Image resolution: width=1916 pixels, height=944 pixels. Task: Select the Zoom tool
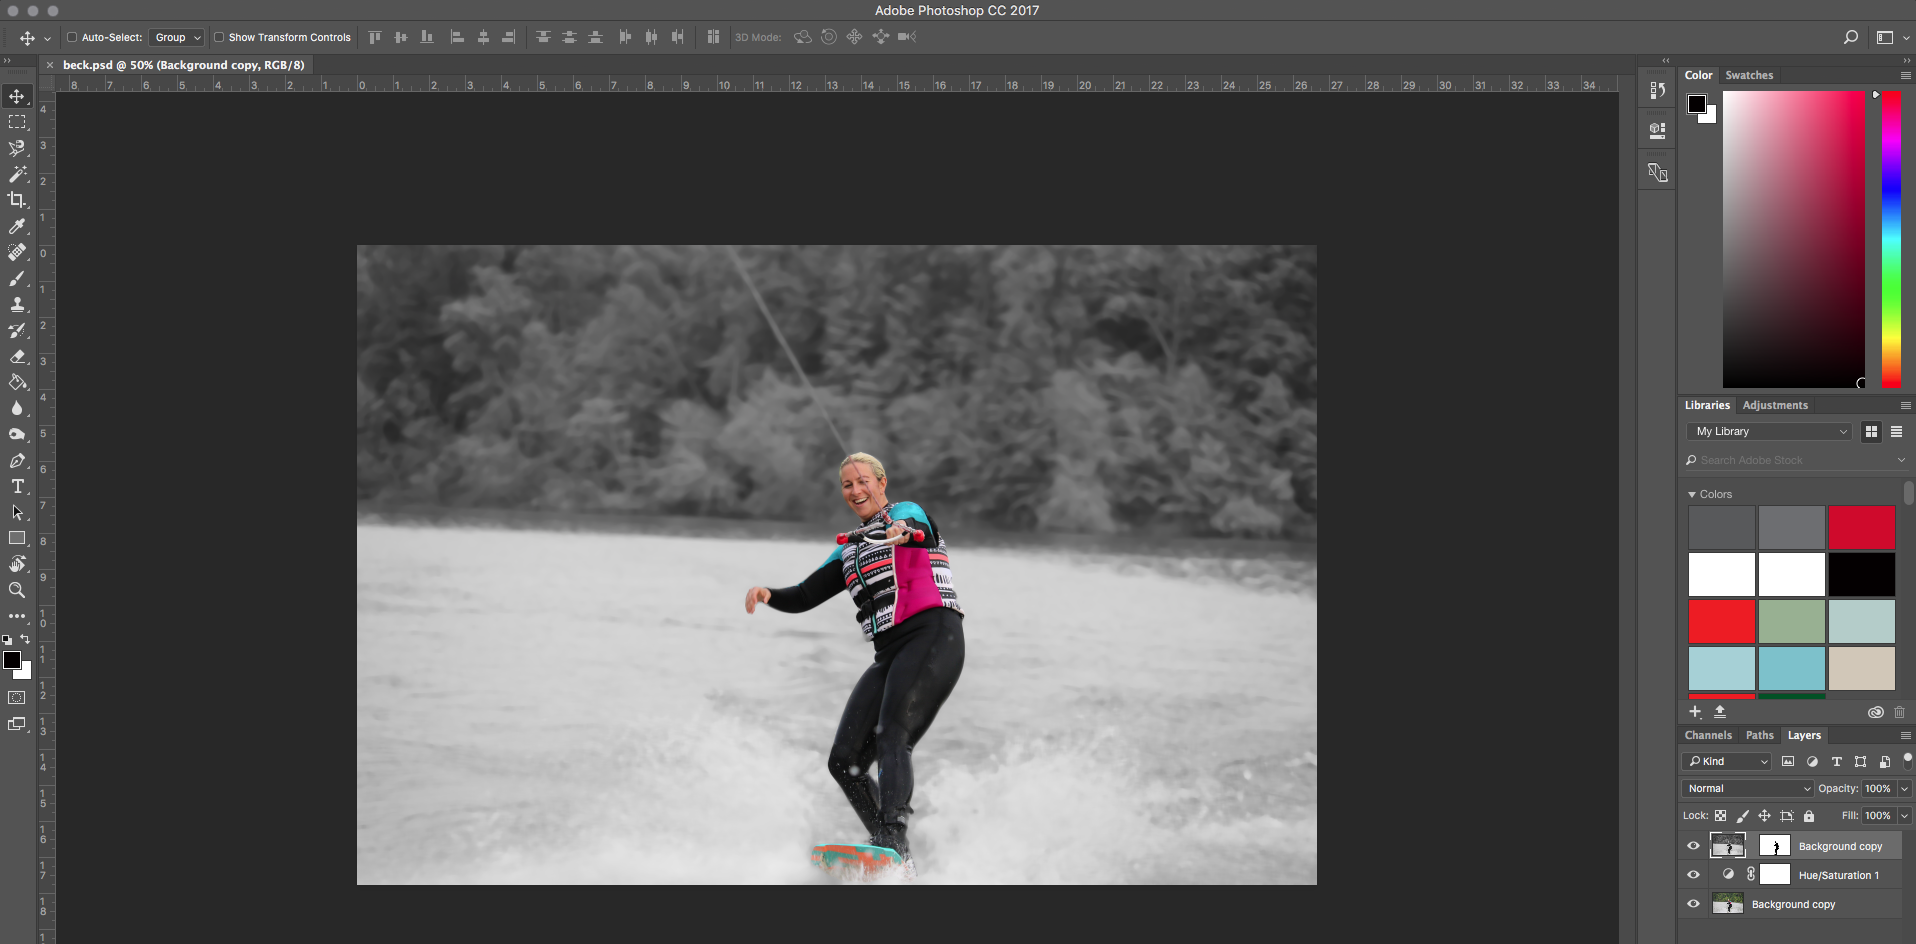(17, 590)
